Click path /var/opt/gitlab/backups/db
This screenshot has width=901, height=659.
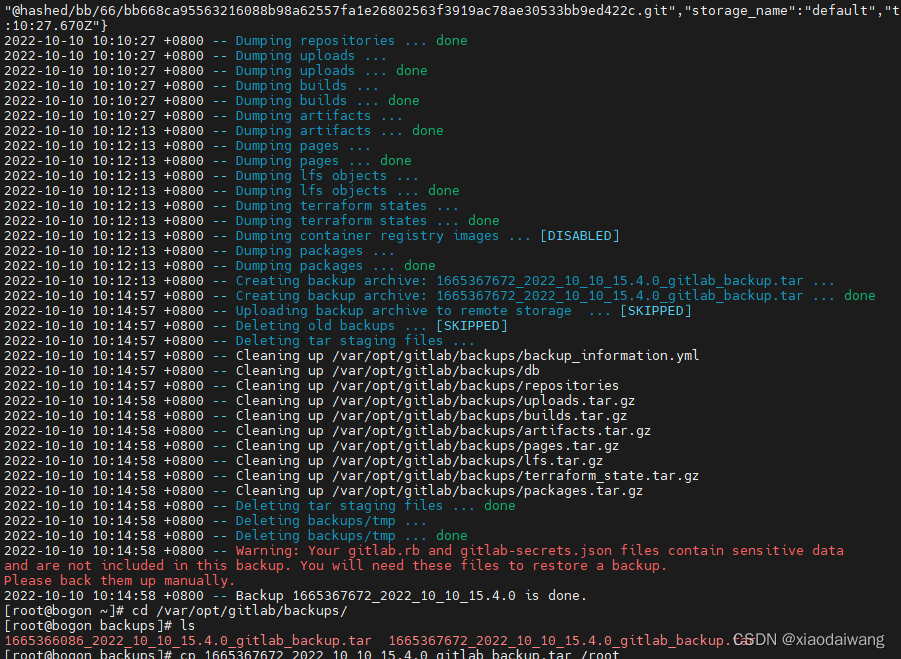point(436,371)
